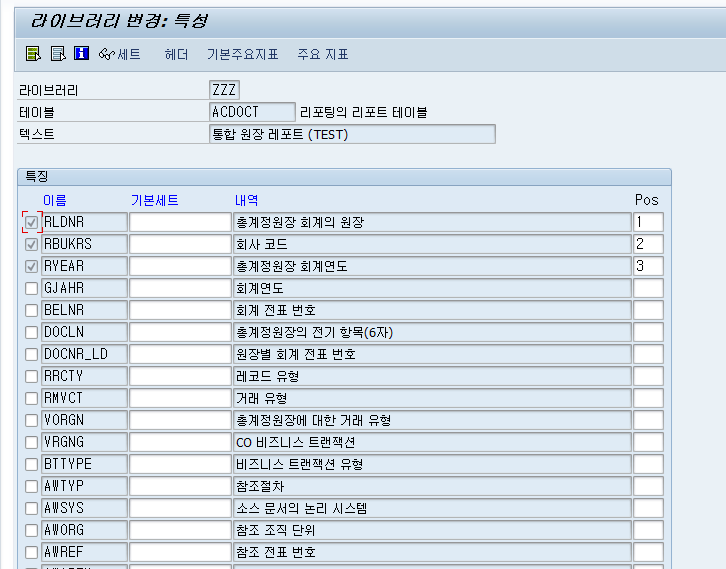Uncheck the RLDNR characteristic checkbox
726x569 pixels.
click(31, 222)
